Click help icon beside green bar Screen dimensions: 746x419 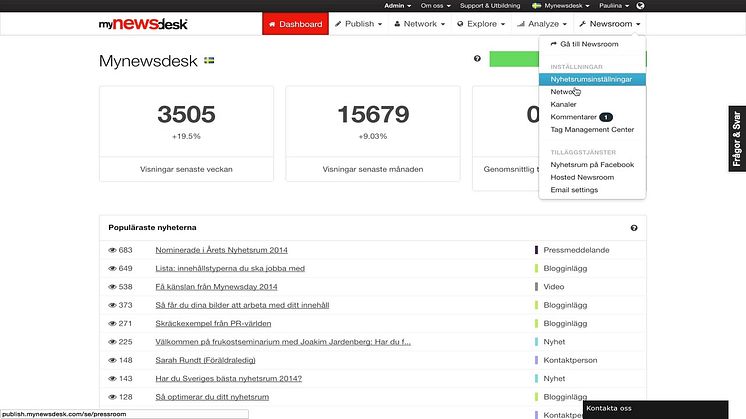pos(477,58)
